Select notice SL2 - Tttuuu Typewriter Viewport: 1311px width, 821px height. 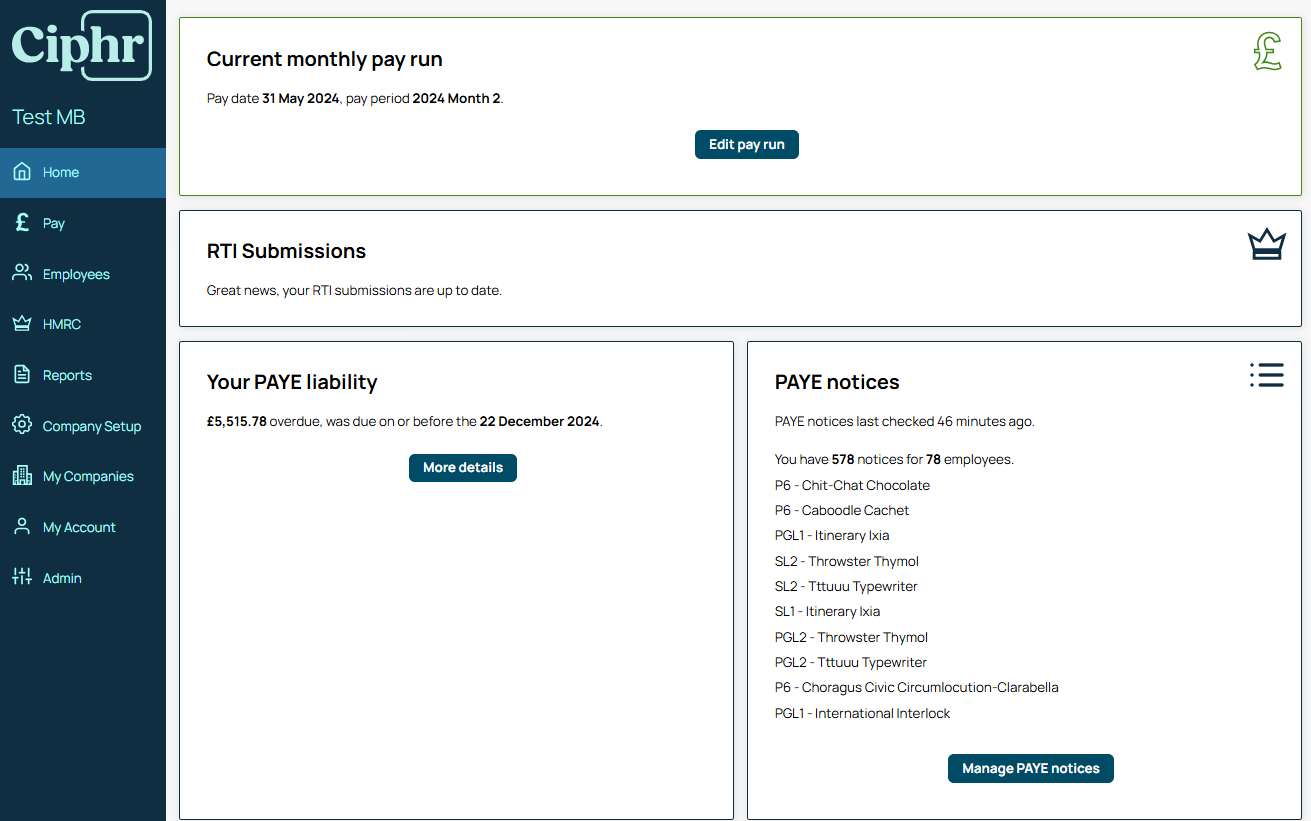point(846,586)
